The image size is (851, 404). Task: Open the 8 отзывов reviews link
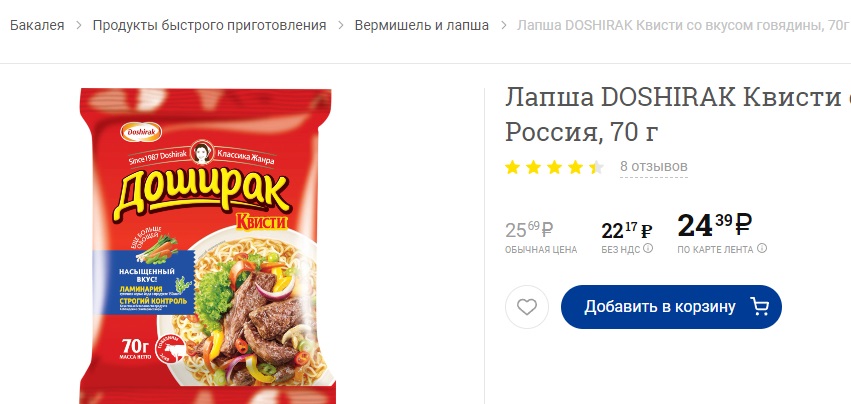click(x=654, y=166)
